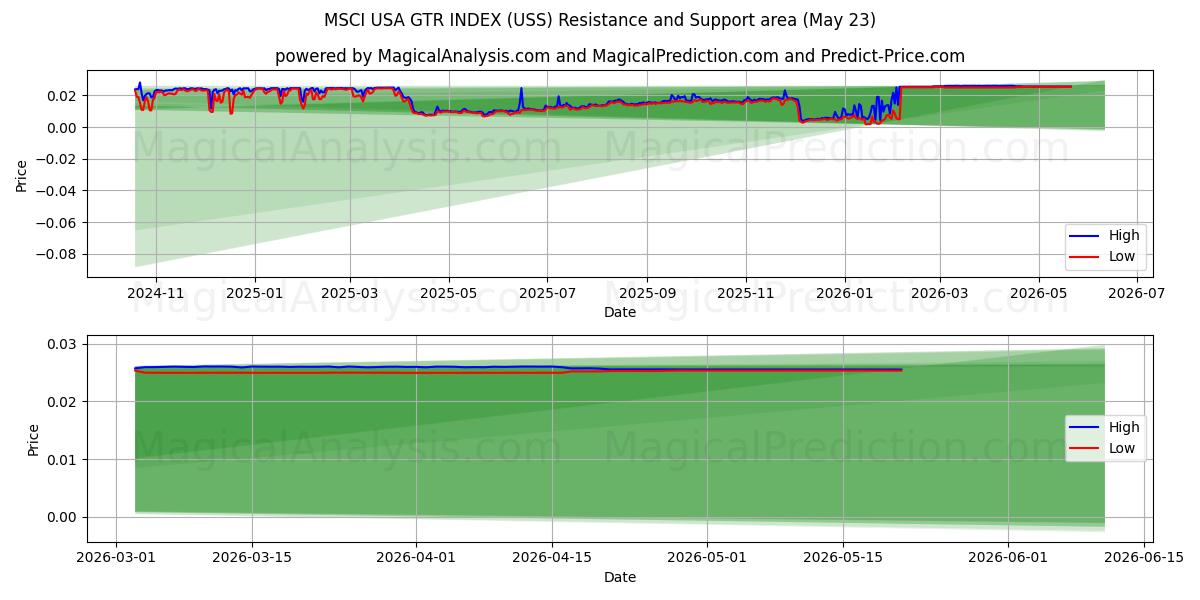1200x600 pixels.
Task: Click the '2025-05' x-axis label on the top chart
Action: coord(448,295)
